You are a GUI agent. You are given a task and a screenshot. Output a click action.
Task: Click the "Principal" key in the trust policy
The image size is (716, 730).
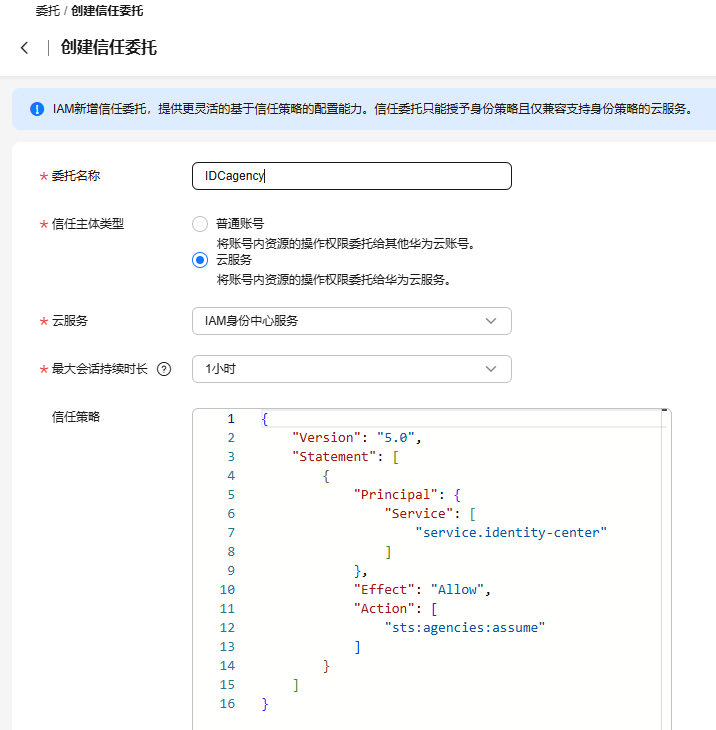(396, 495)
